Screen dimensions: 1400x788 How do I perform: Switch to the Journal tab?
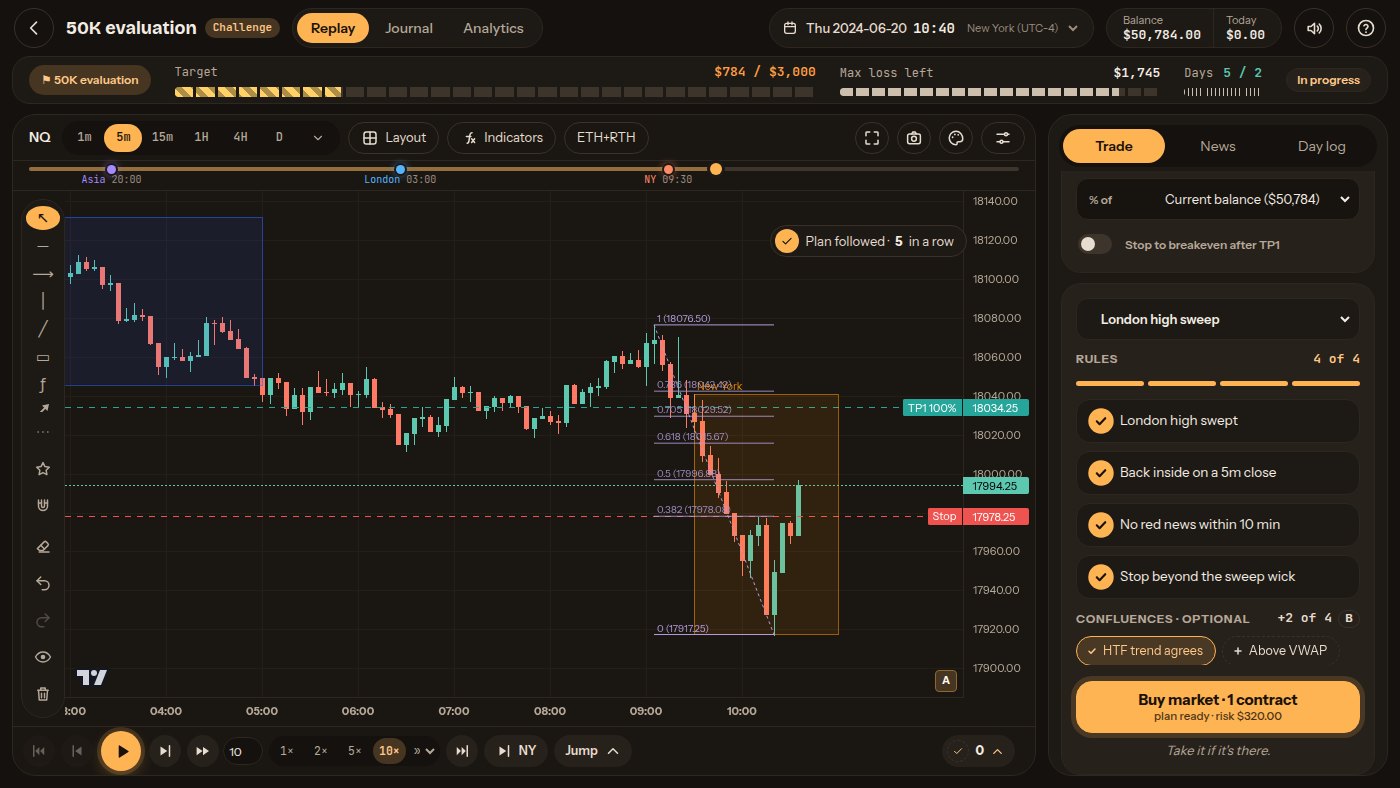pos(409,28)
